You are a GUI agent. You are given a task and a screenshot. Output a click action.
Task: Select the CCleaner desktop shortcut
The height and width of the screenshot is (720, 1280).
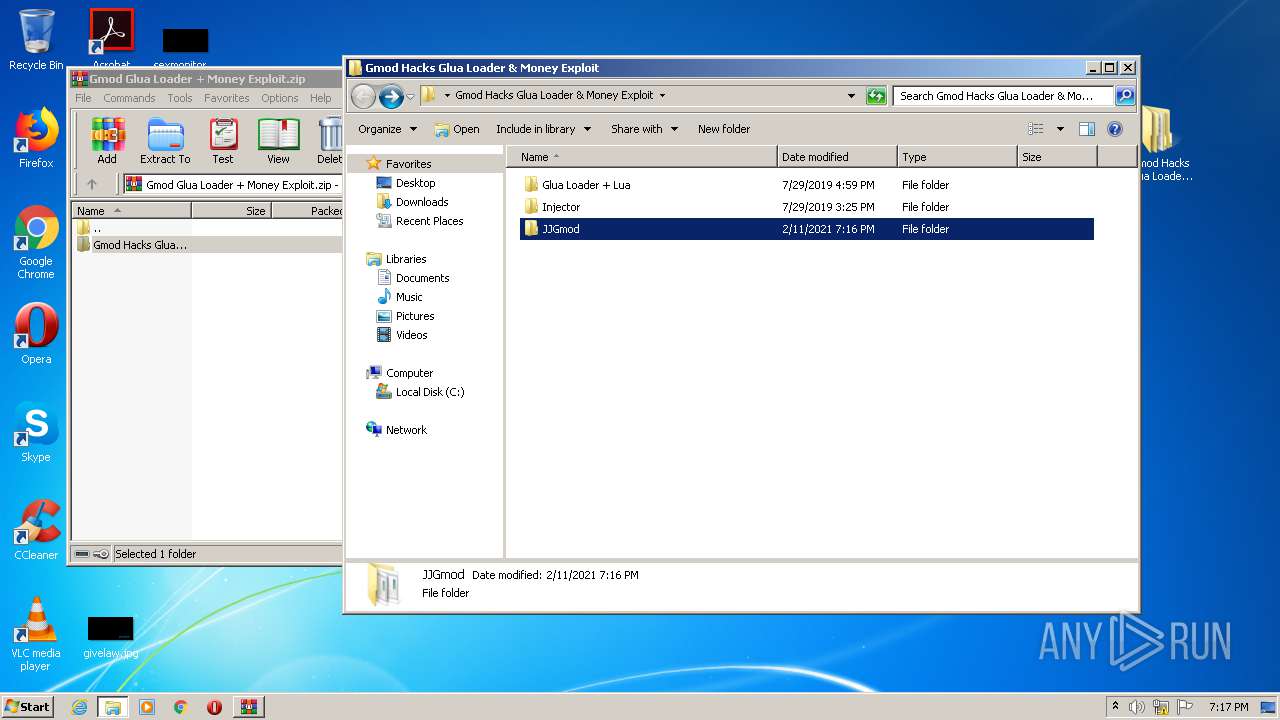point(36,530)
